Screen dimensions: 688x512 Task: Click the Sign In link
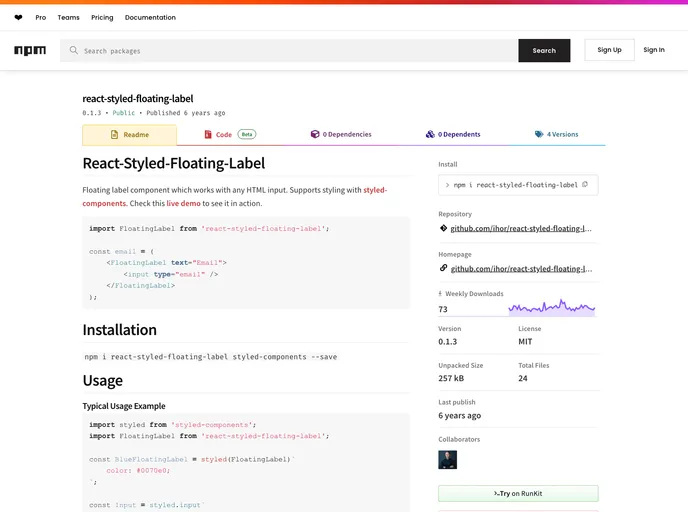click(x=654, y=50)
